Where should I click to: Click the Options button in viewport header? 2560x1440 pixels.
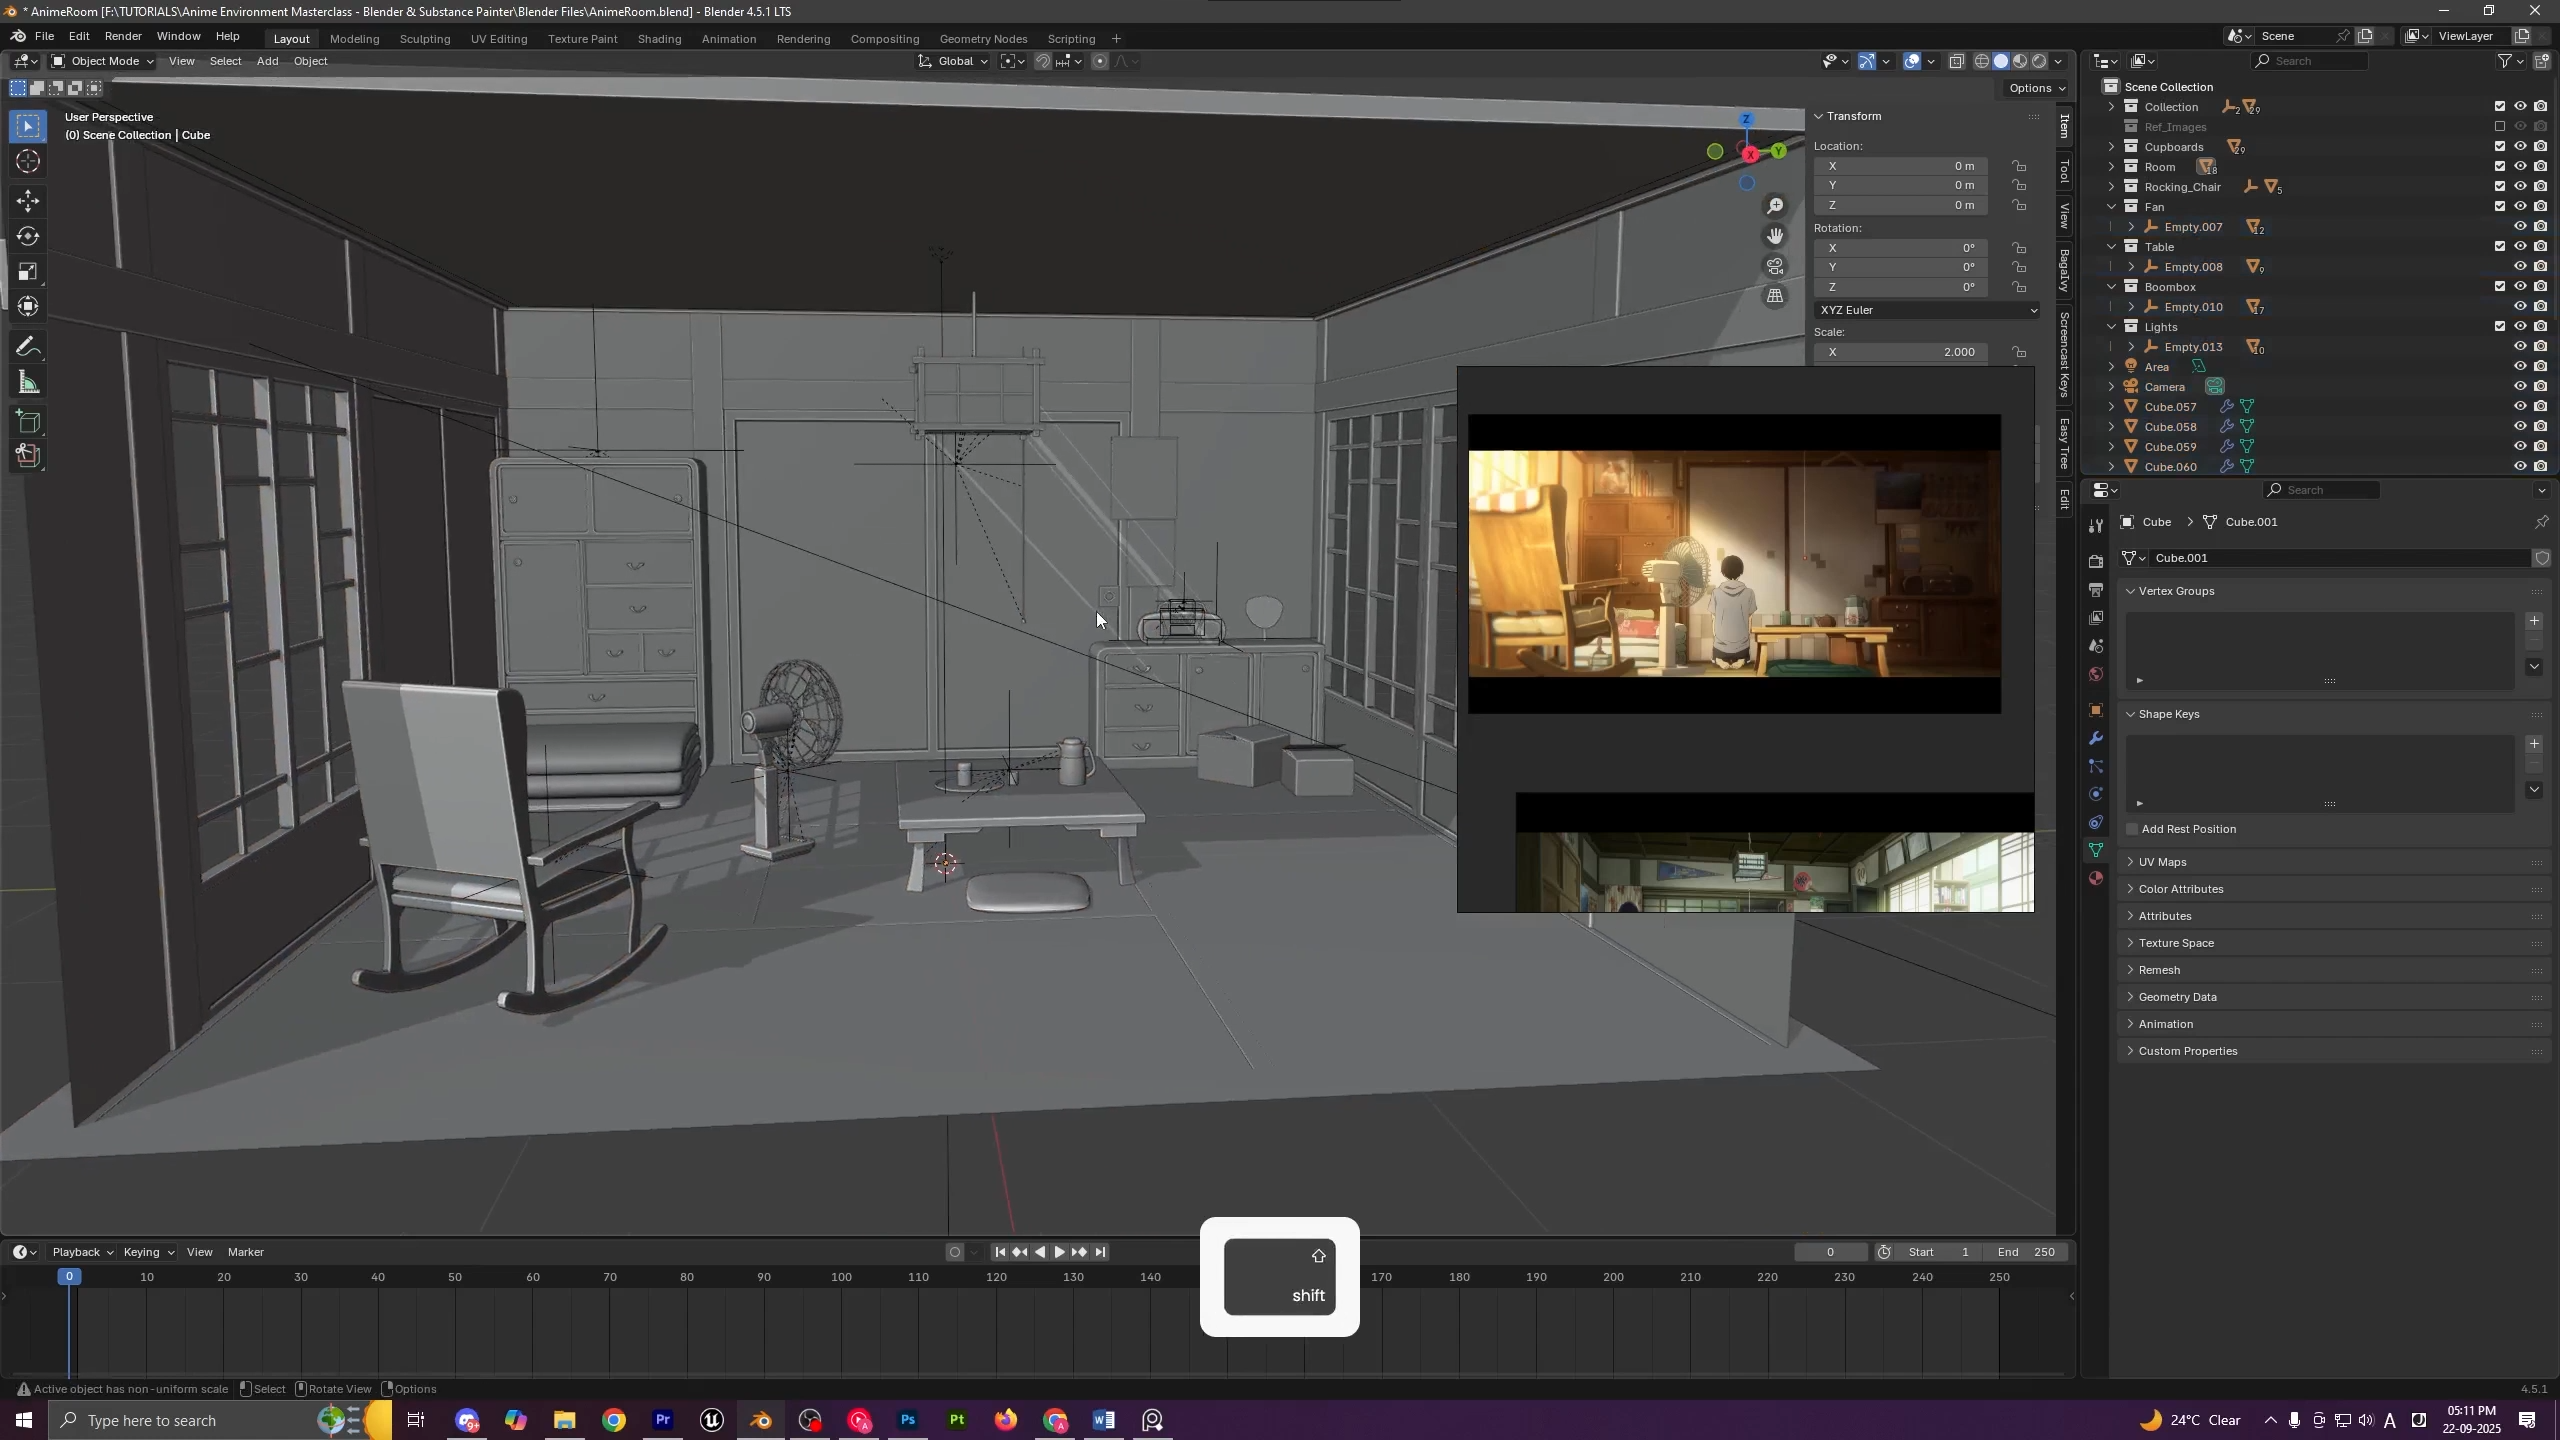tap(2036, 88)
